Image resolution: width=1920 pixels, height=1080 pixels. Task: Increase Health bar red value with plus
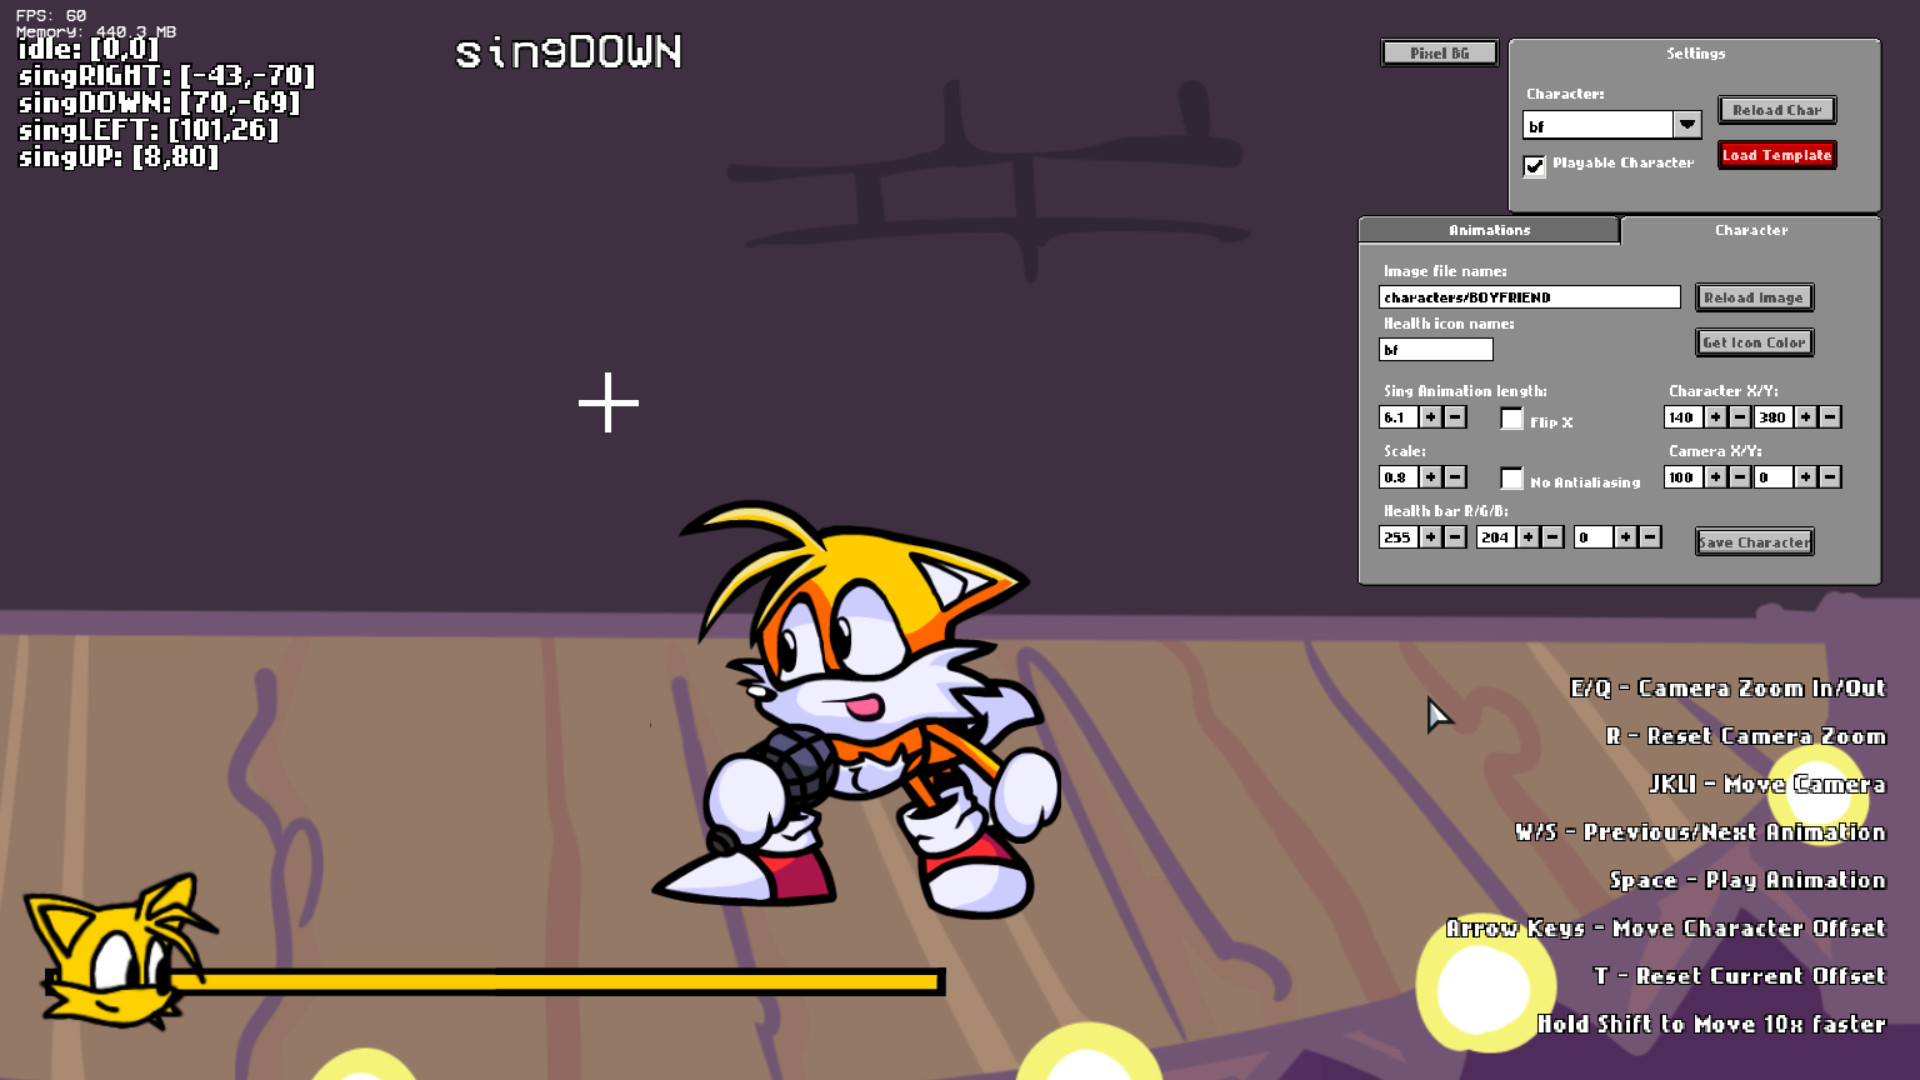pyautogui.click(x=1431, y=537)
